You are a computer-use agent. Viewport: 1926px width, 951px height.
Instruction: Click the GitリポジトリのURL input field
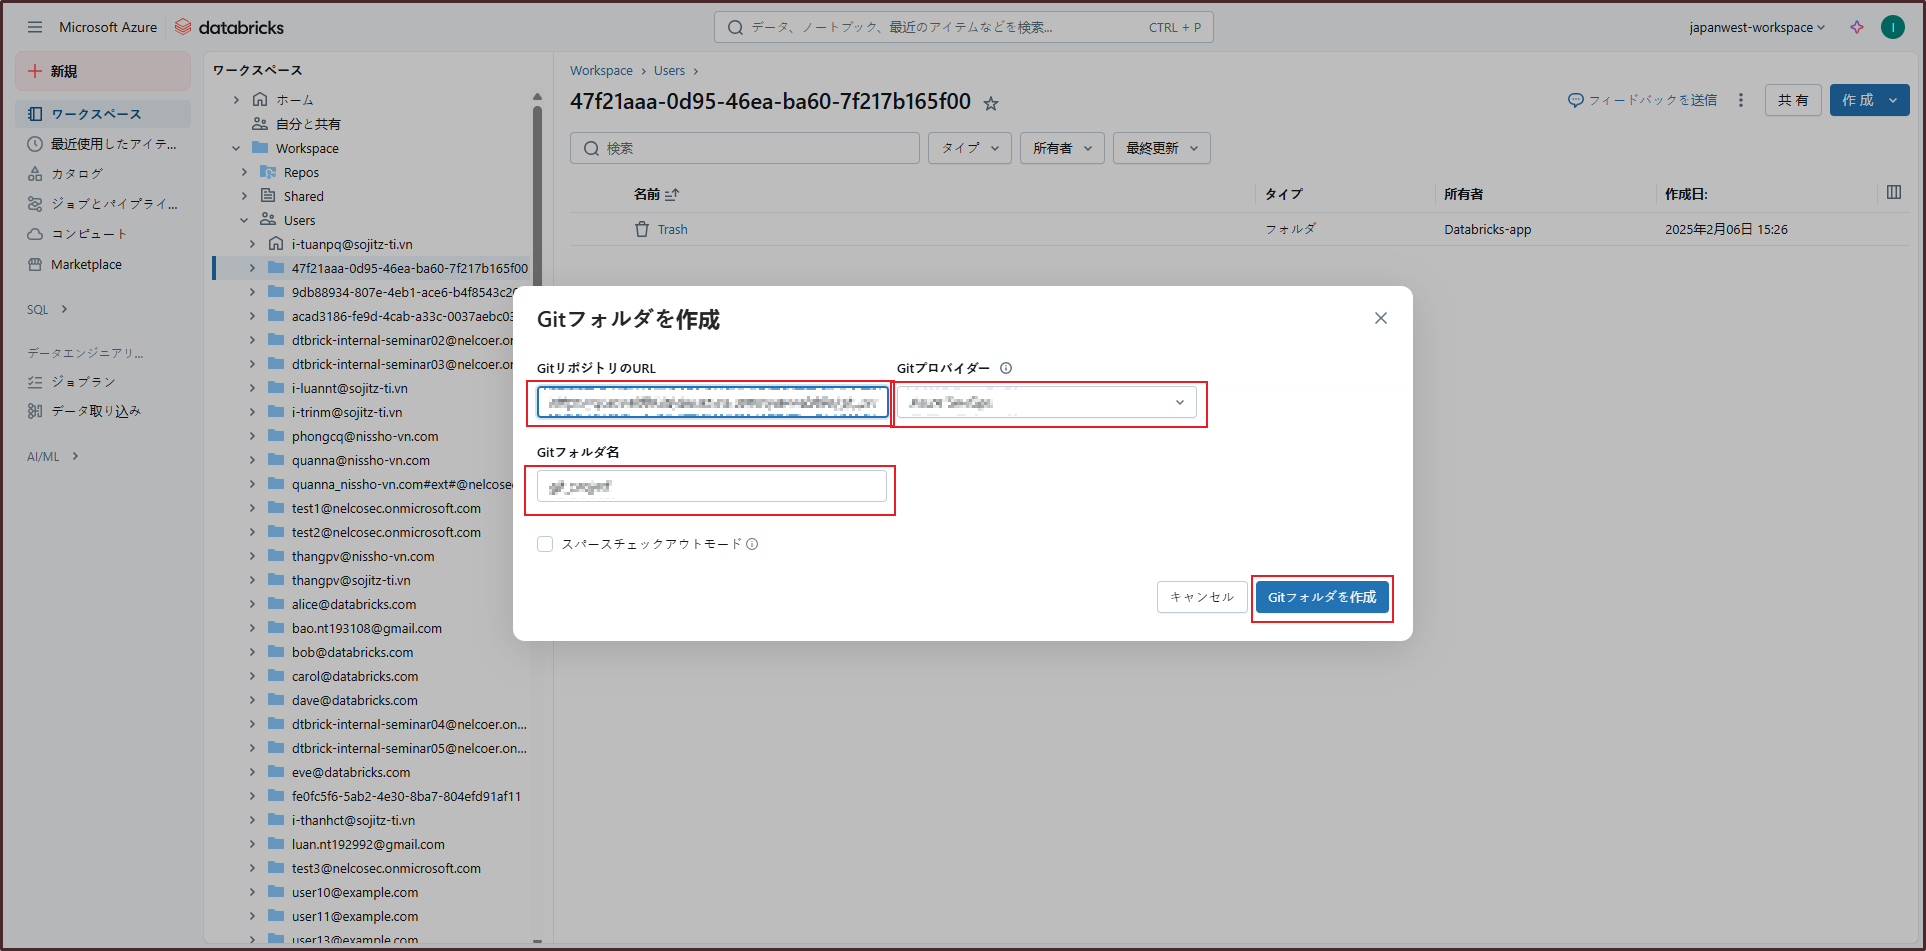(711, 402)
